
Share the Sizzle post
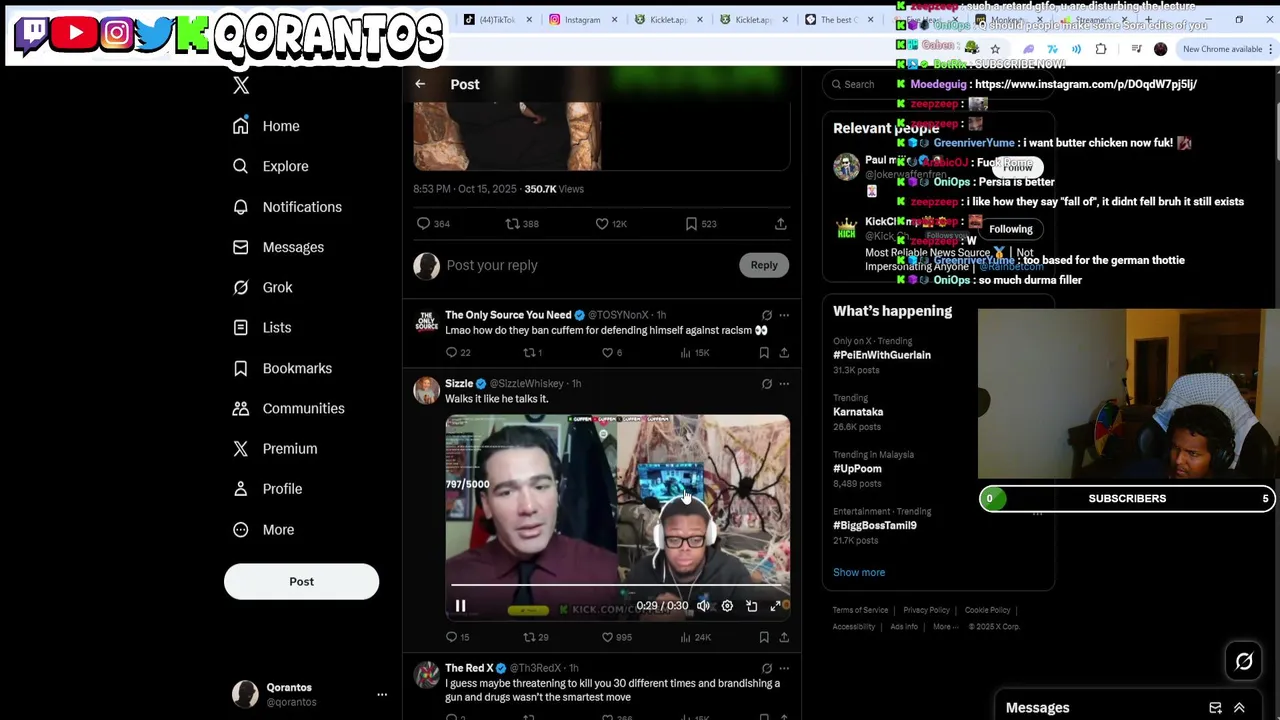tap(784, 637)
